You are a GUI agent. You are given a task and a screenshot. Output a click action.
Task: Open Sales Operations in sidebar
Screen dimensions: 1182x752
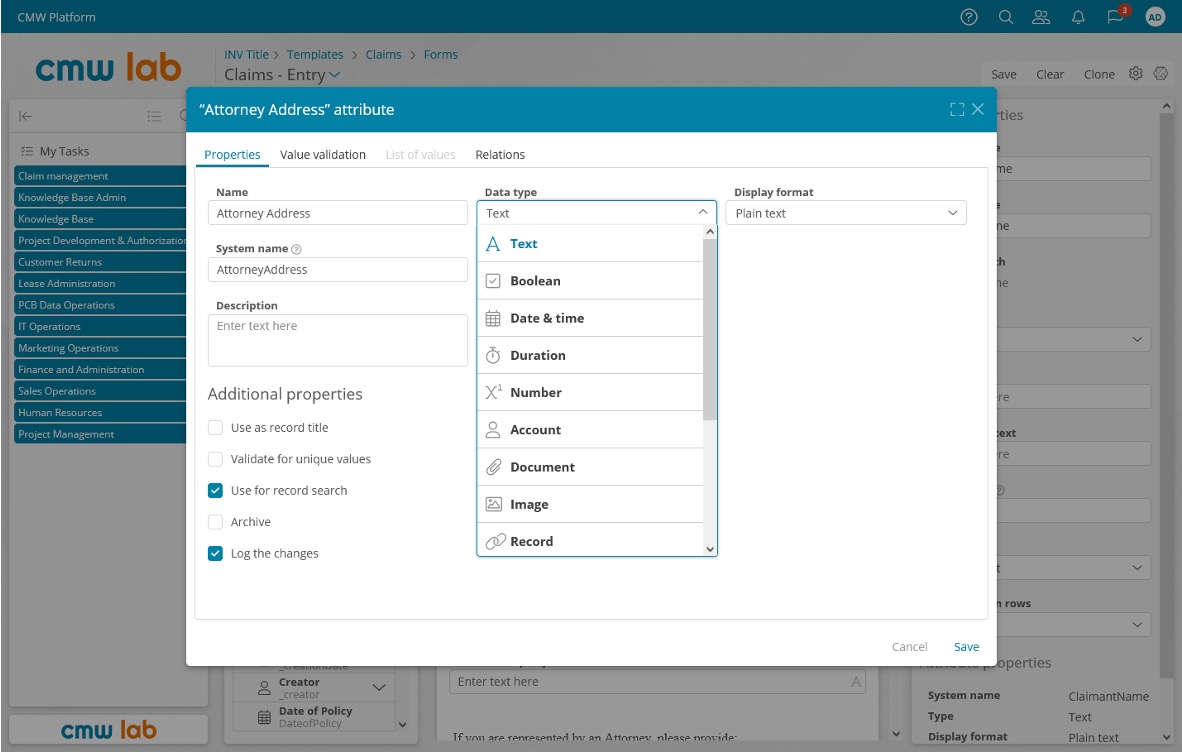[100, 391]
